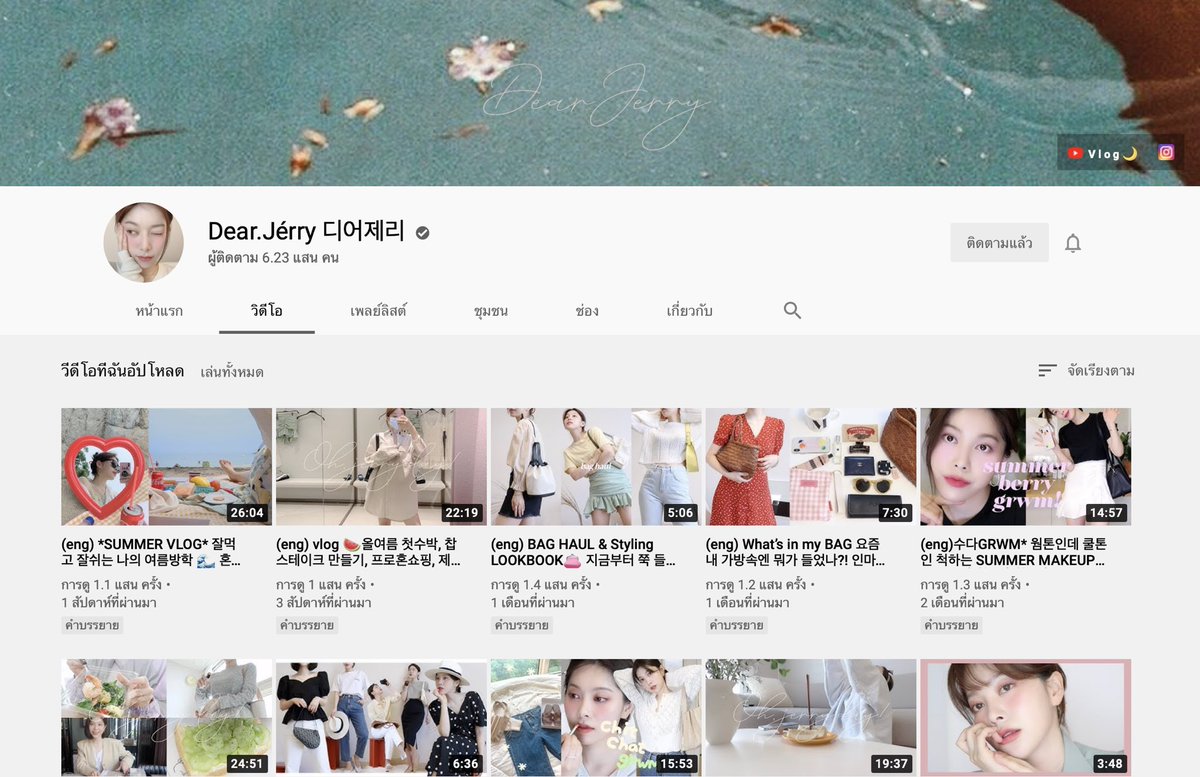Open the Instagram link icon in banner

[x=1166, y=153]
